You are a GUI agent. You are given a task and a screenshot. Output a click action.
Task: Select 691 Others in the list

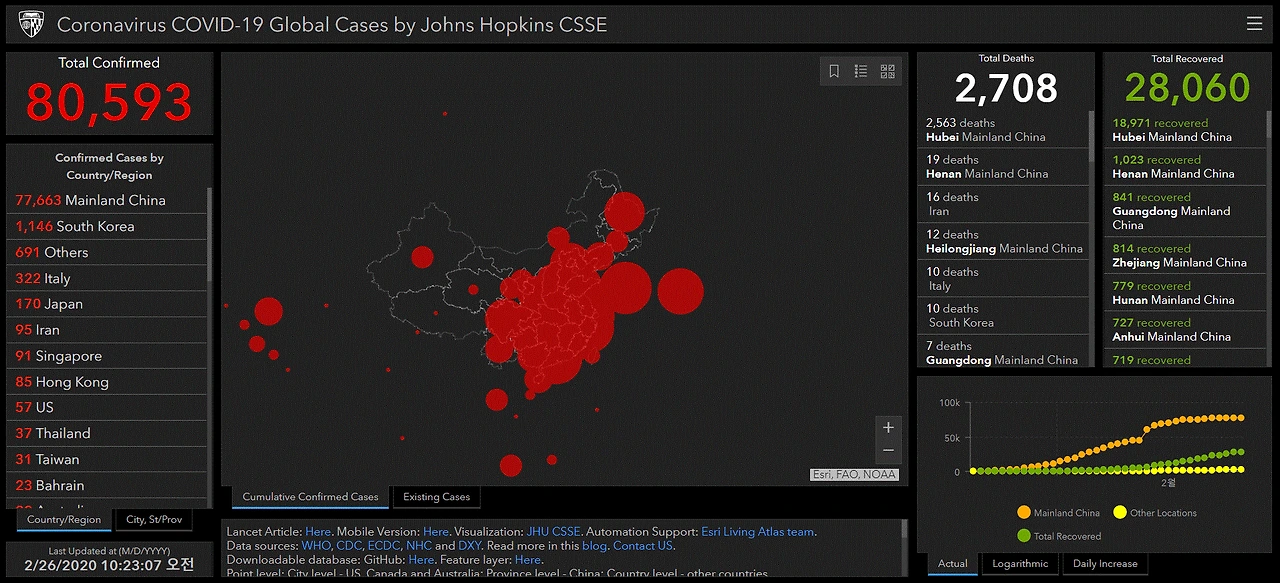[107, 252]
